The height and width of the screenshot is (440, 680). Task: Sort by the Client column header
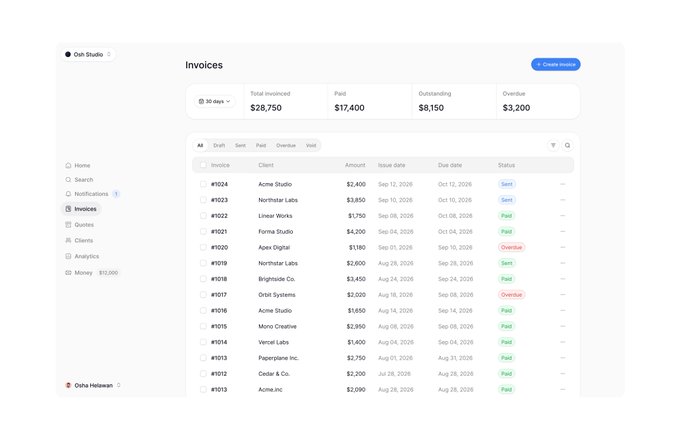(266, 165)
